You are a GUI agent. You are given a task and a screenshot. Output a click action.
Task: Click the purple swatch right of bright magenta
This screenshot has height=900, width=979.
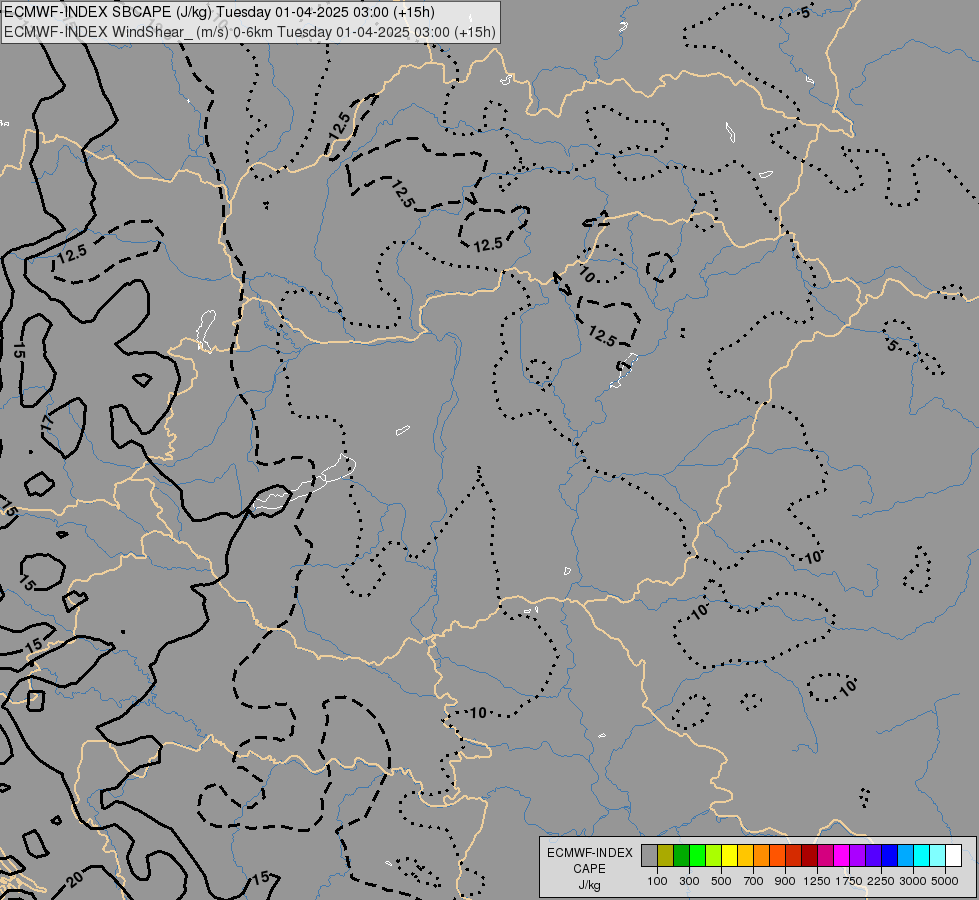click(857, 856)
